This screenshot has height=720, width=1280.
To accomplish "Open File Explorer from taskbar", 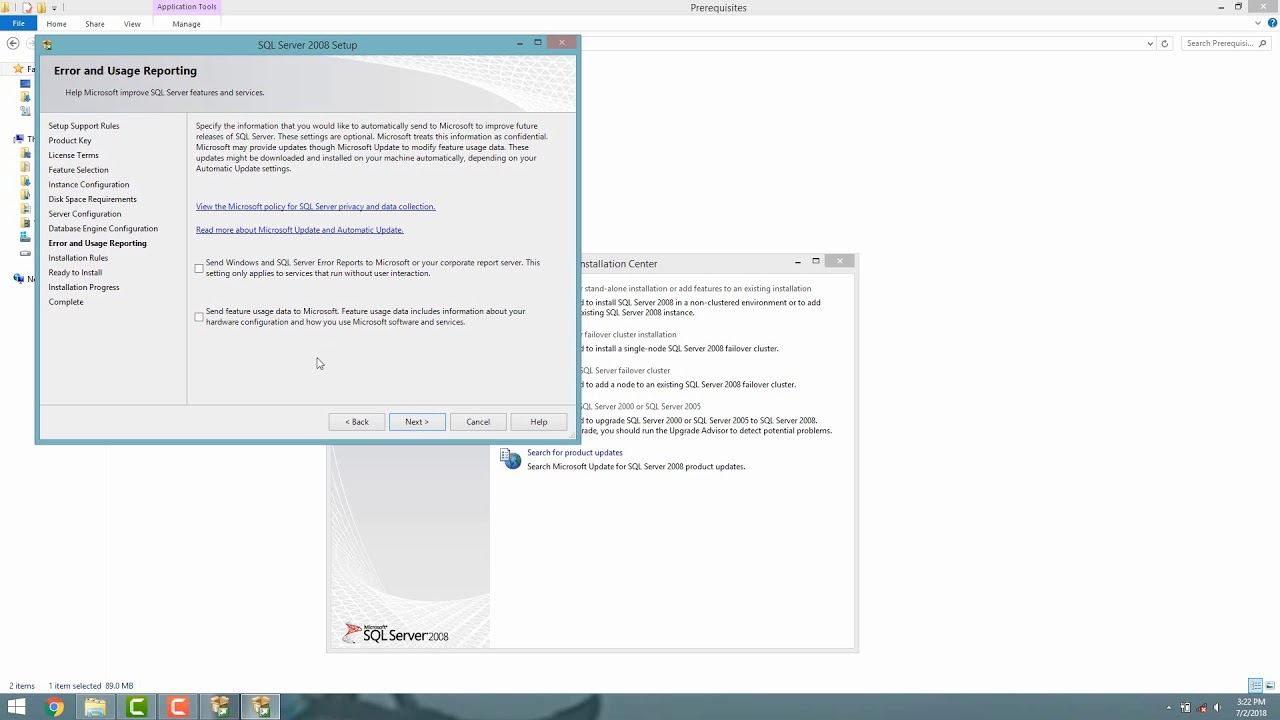I will tap(95, 708).
